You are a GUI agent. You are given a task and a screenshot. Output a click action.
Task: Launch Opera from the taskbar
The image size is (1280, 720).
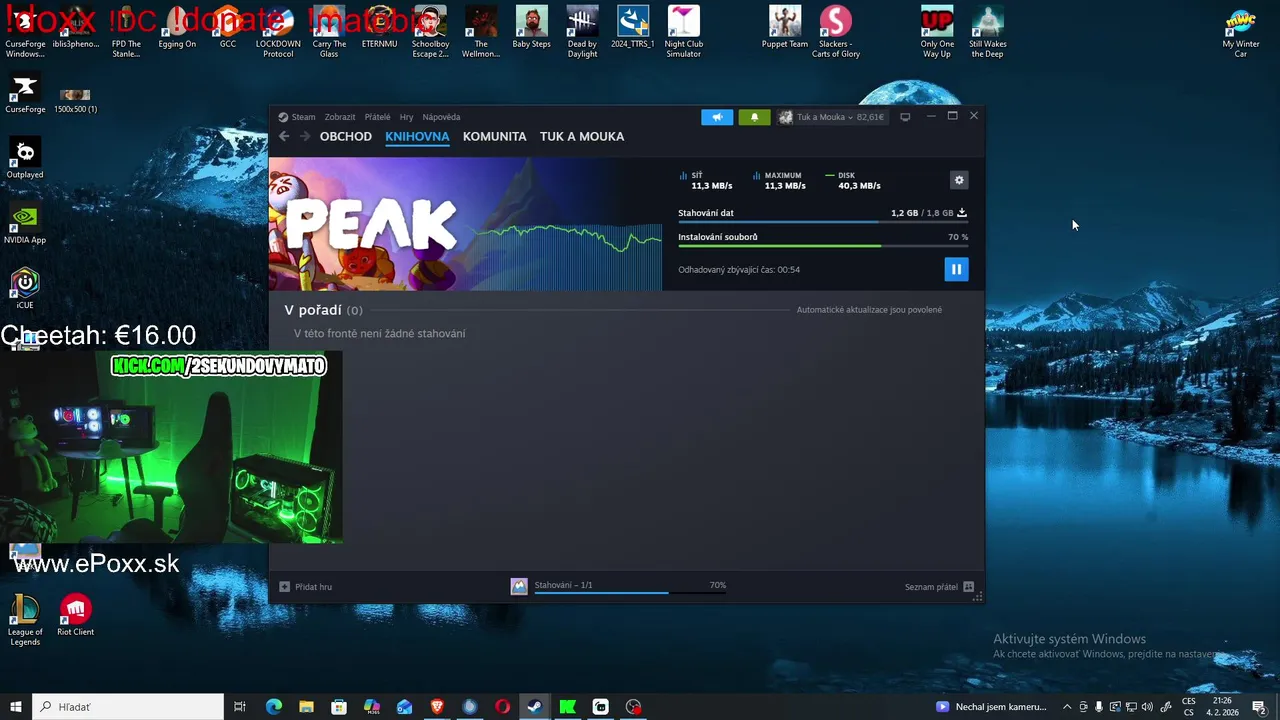tap(502, 707)
